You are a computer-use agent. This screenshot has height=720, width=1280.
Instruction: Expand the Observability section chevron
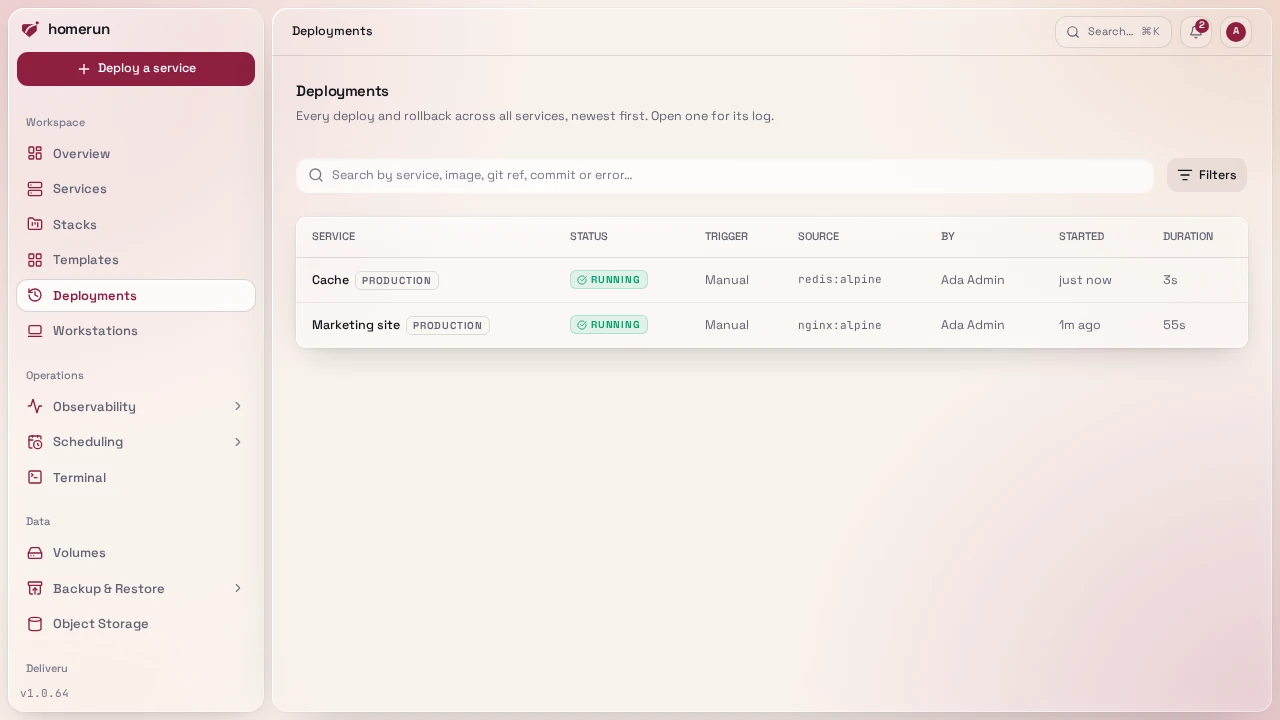point(238,406)
